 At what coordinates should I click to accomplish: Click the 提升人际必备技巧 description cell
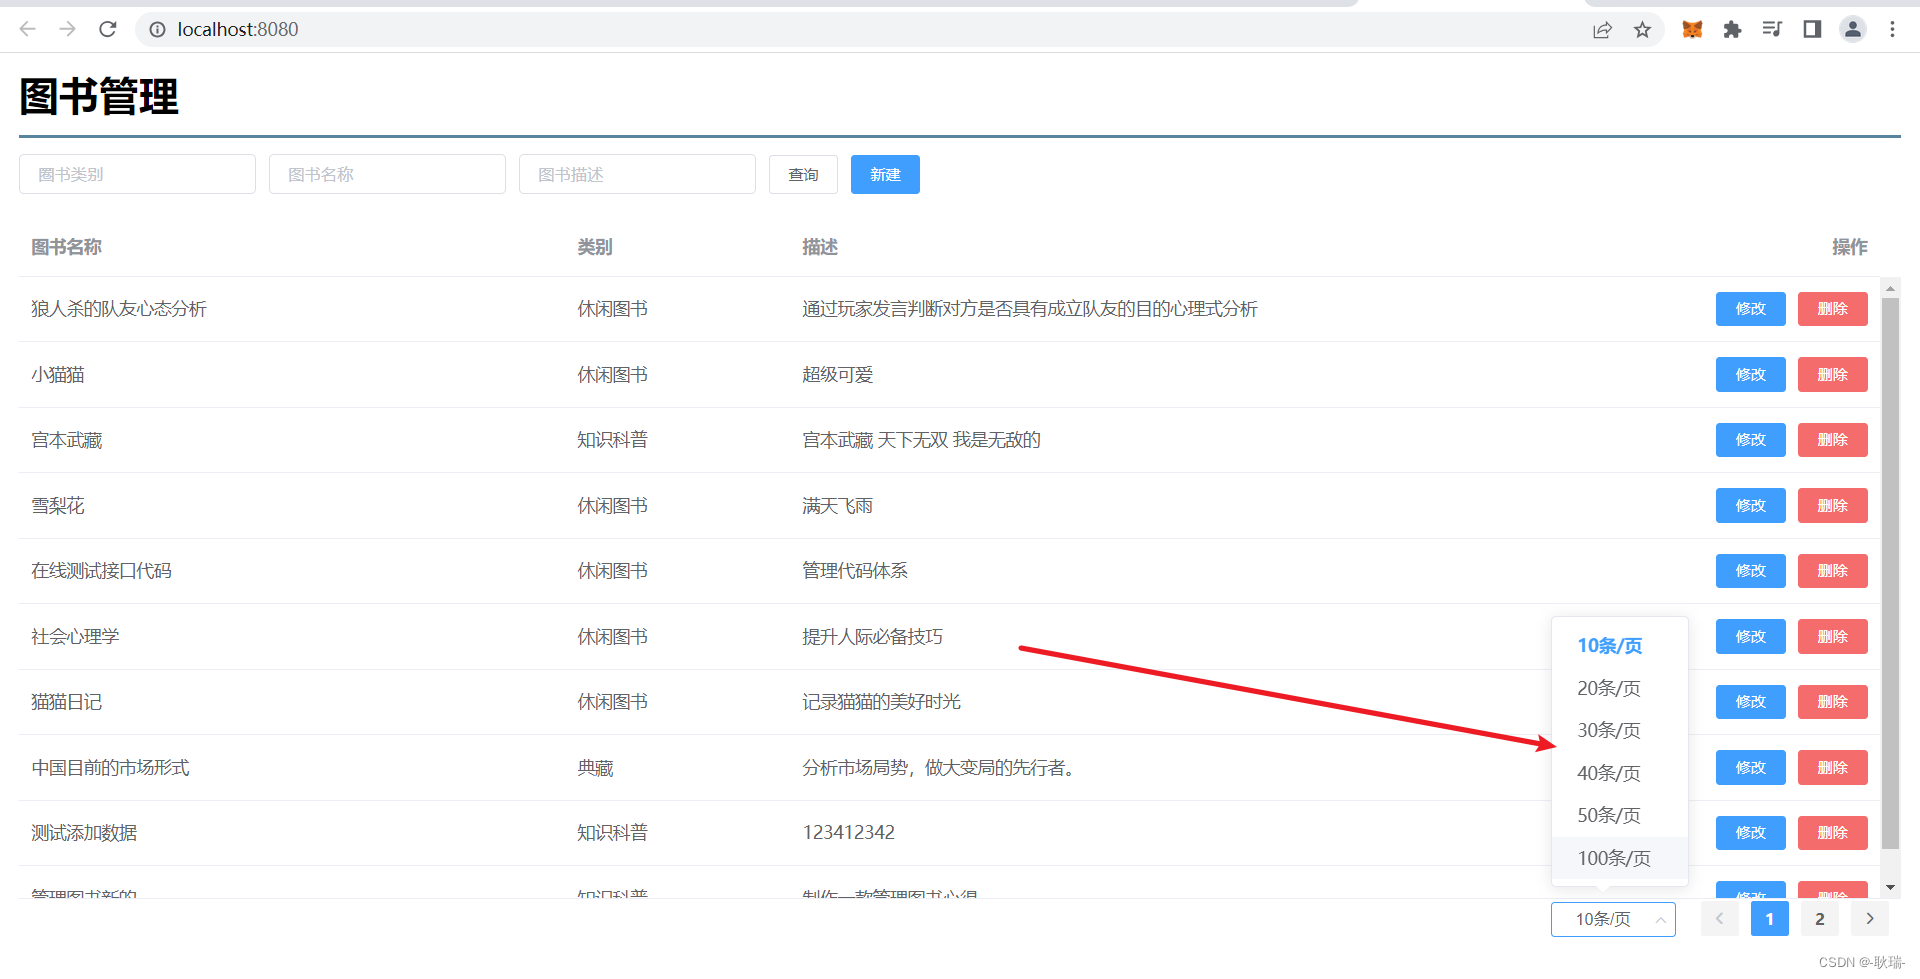point(872,637)
